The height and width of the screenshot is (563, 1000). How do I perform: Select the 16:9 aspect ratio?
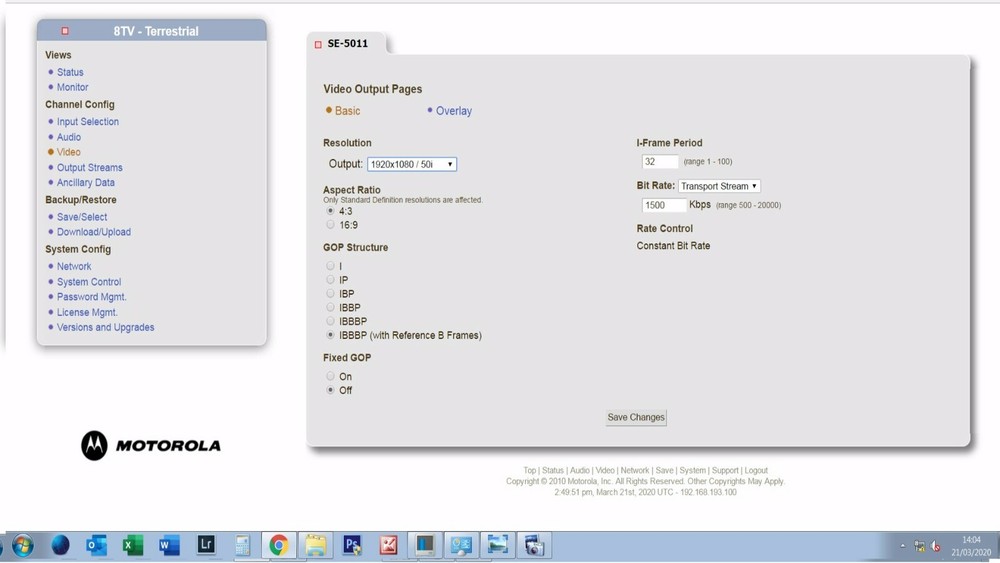pos(330,224)
